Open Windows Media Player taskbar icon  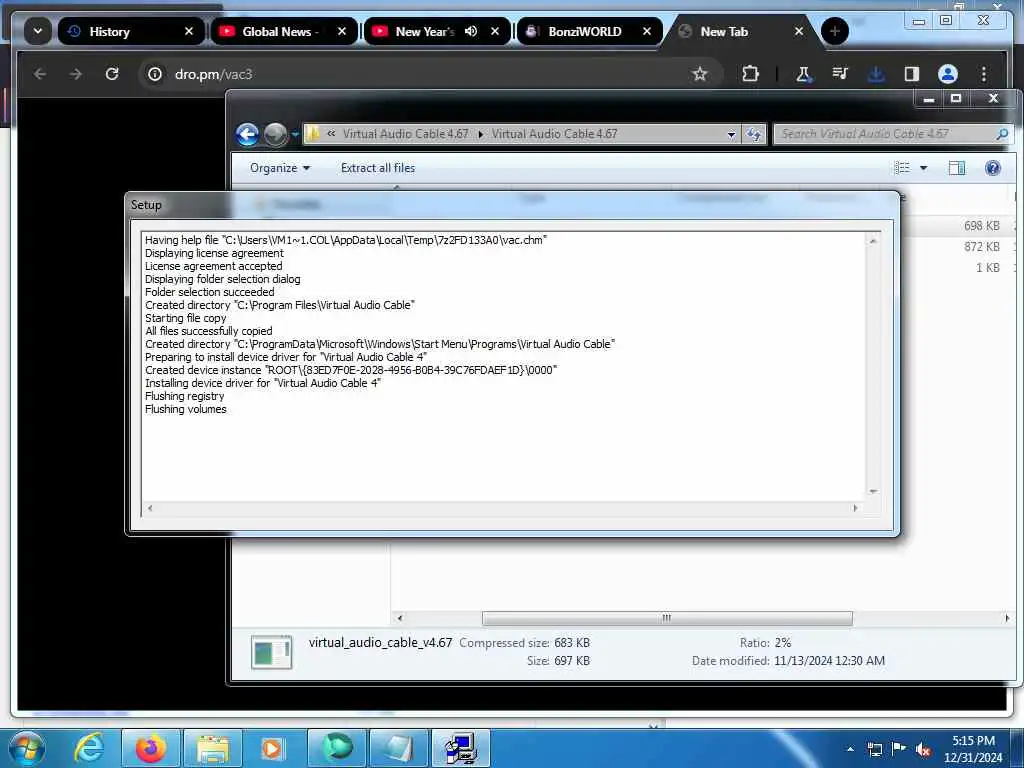(273, 748)
